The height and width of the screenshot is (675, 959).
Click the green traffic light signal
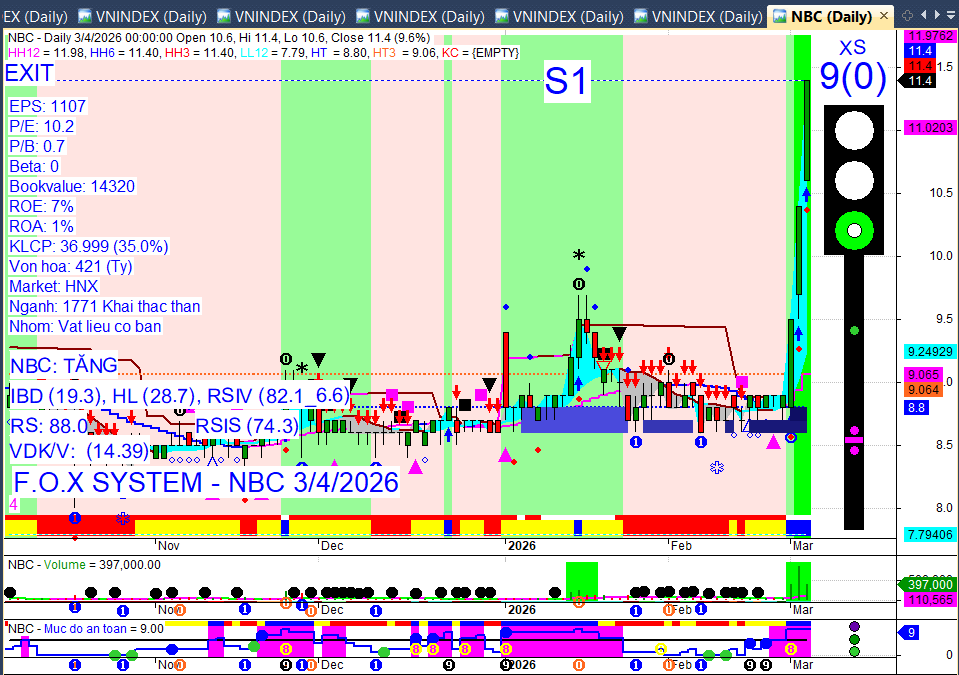854,231
